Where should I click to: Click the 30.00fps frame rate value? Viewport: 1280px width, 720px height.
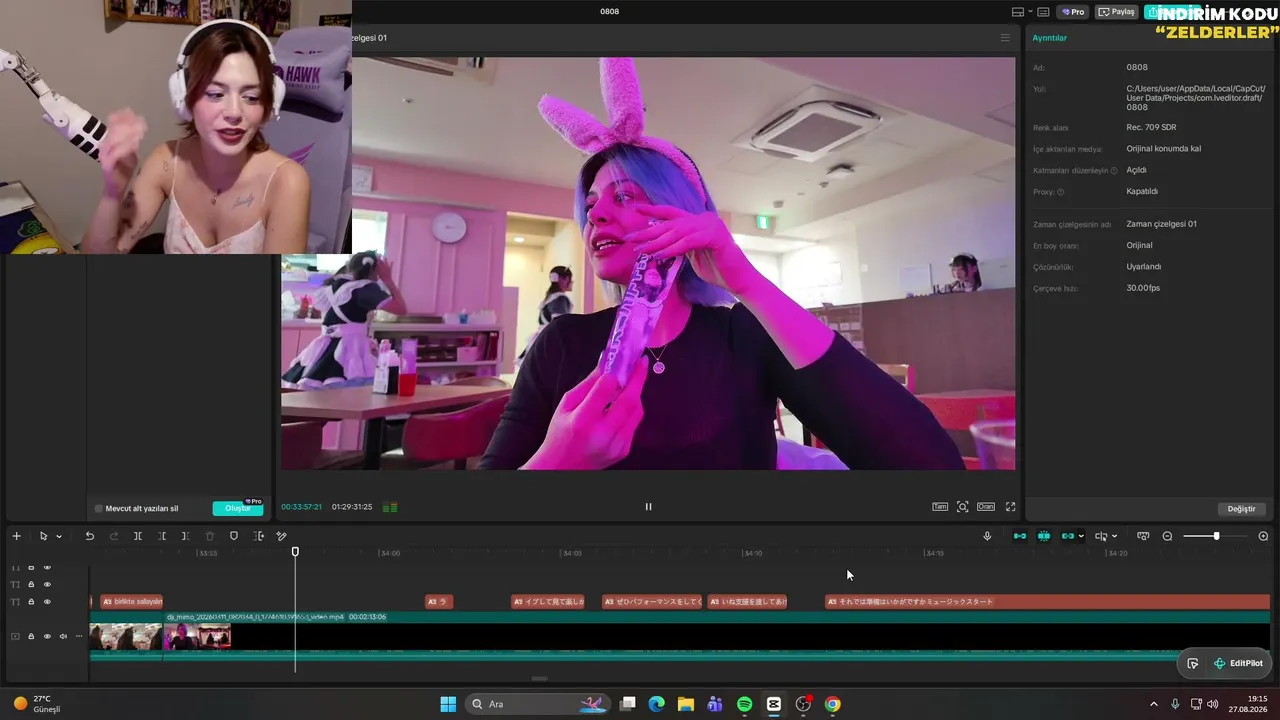[x=1143, y=288]
